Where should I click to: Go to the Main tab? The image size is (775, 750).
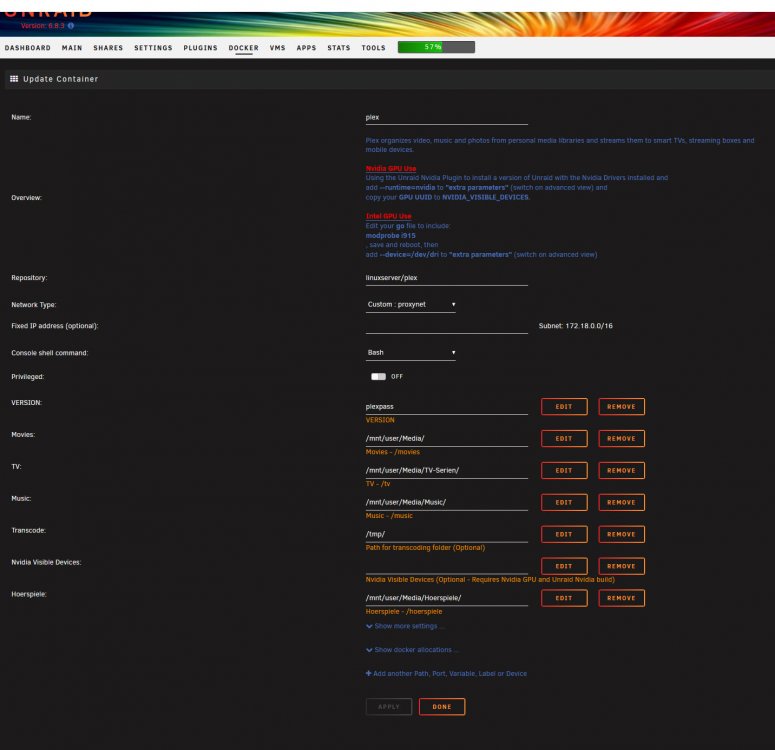[72, 48]
